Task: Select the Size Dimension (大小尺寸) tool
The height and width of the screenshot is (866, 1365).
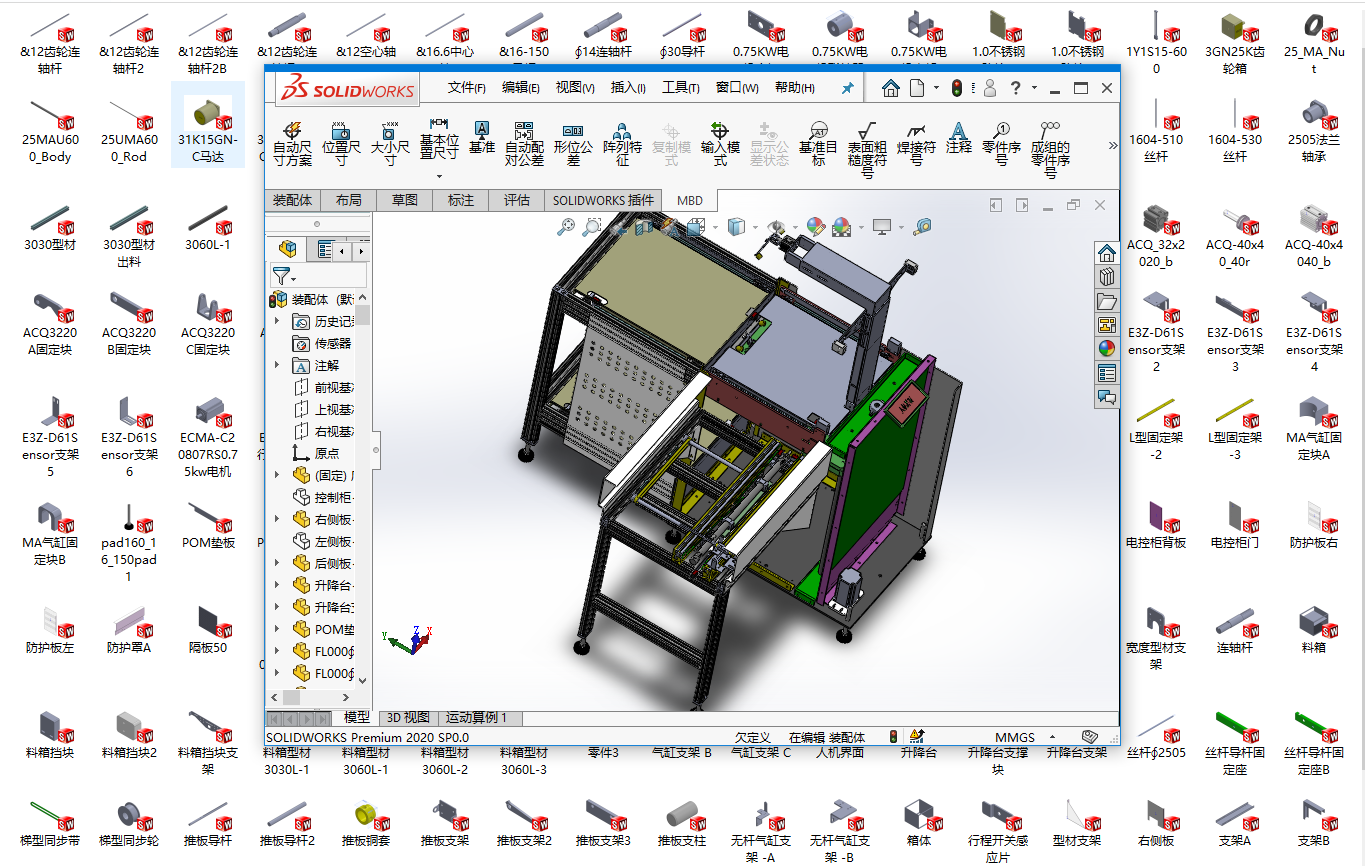Action: (390, 143)
